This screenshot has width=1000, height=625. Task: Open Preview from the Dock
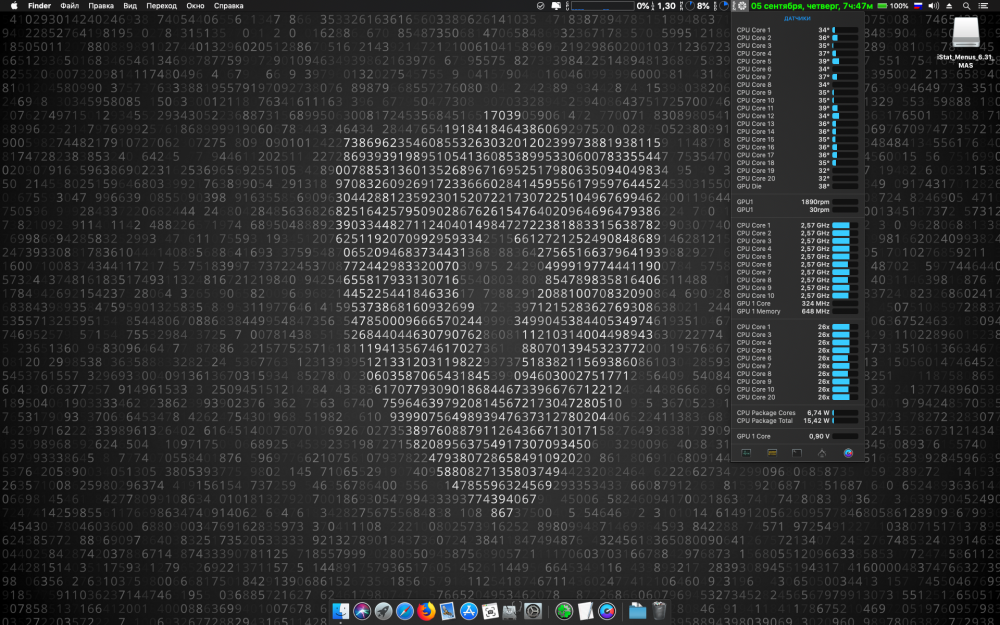click(x=447, y=611)
